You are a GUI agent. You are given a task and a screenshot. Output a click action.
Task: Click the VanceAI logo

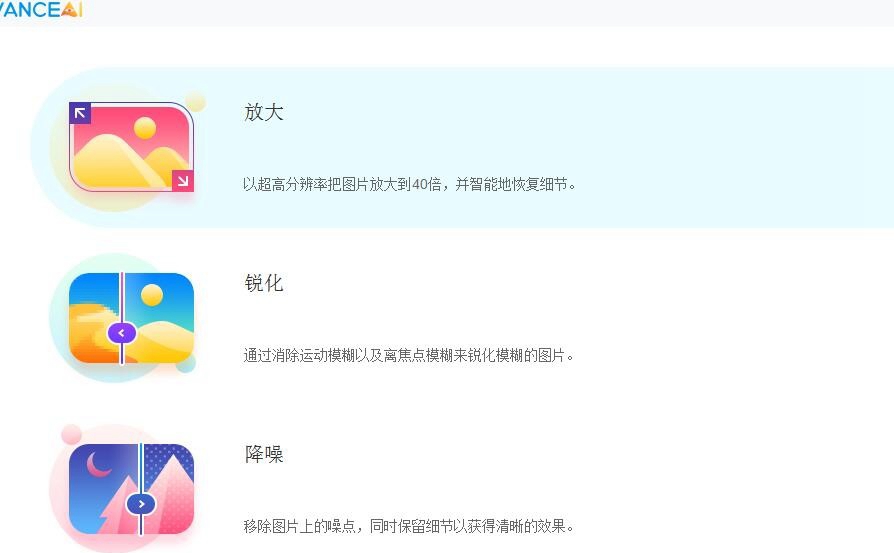(x=41, y=9)
